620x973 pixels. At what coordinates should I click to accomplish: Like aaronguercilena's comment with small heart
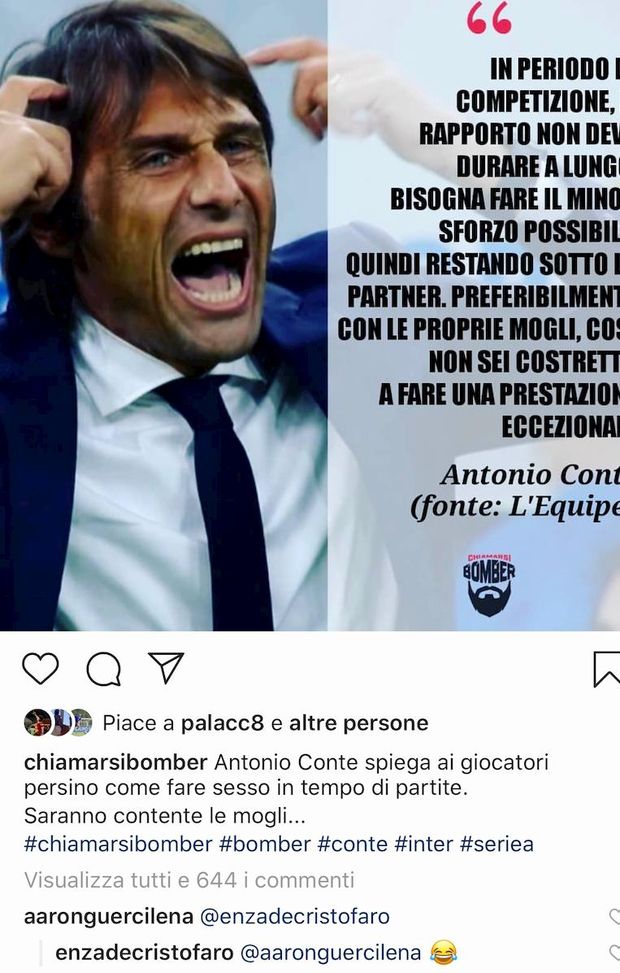point(614,917)
